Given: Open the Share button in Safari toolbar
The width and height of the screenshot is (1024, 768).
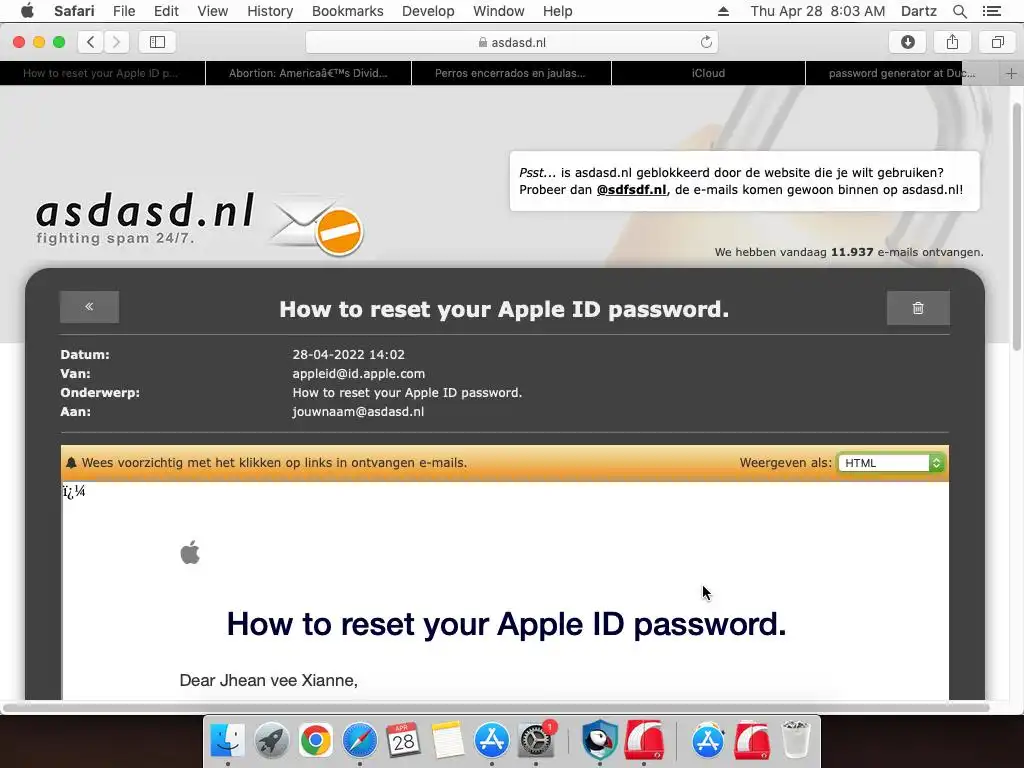Looking at the screenshot, I should point(953,42).
